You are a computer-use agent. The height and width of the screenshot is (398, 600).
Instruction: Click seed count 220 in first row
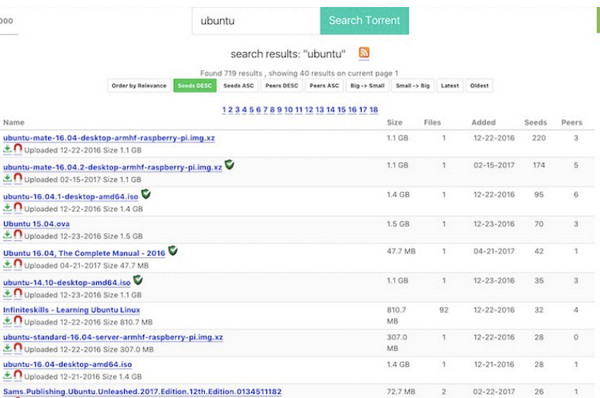pyautogui.click(x=539, y=138)
